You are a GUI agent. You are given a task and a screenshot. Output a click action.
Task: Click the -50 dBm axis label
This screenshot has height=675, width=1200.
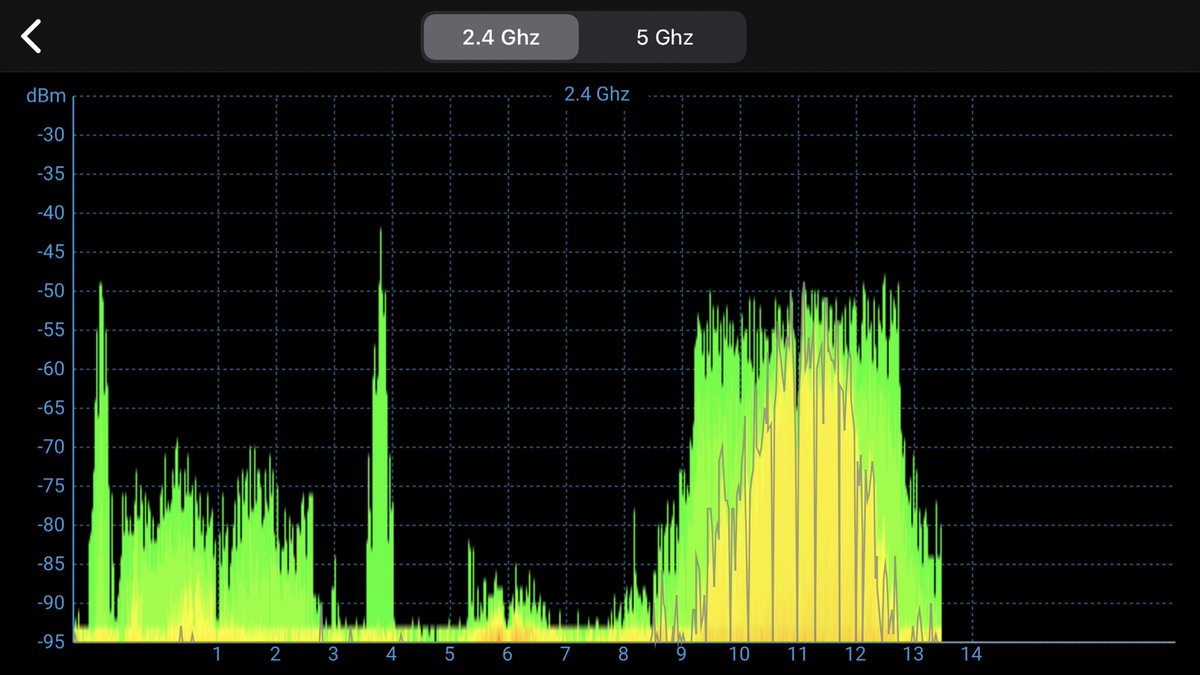(50, 291)
